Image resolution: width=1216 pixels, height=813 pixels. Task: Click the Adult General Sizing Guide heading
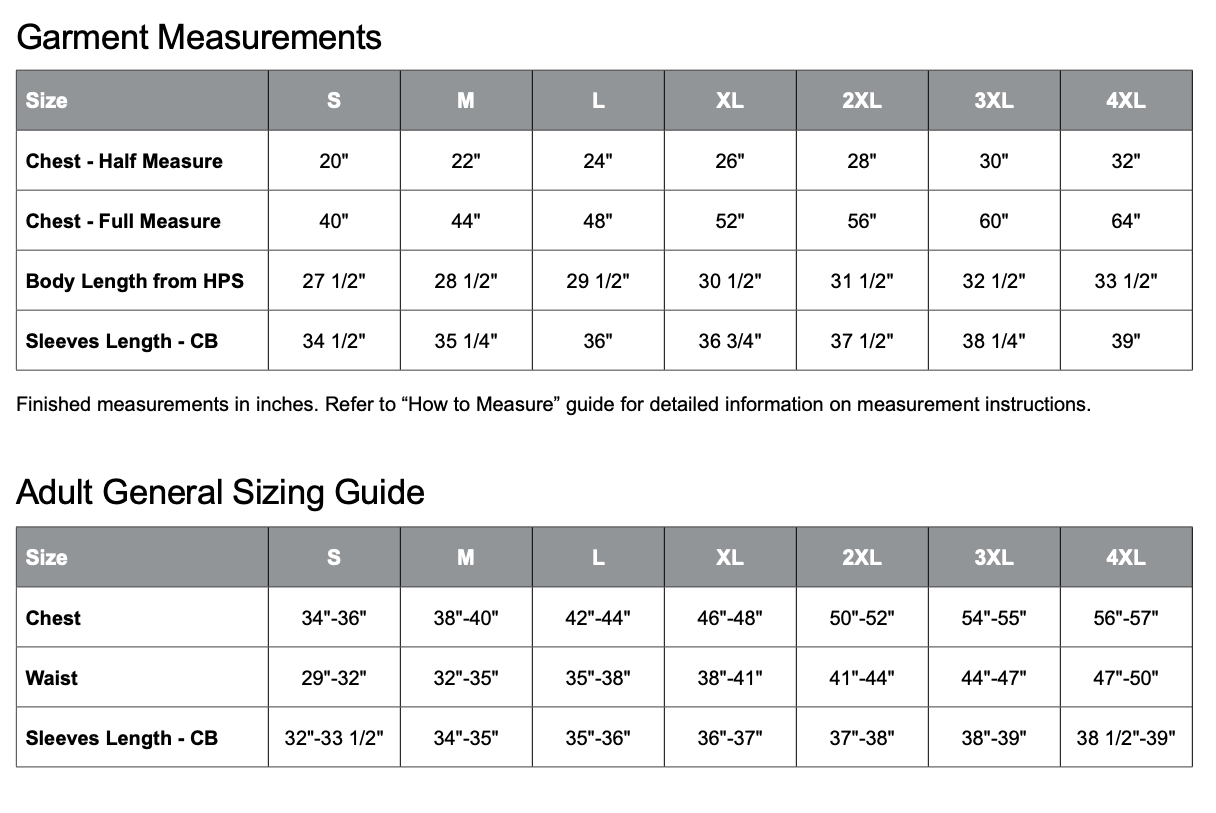pyautogui.click(x=221, y=492)
